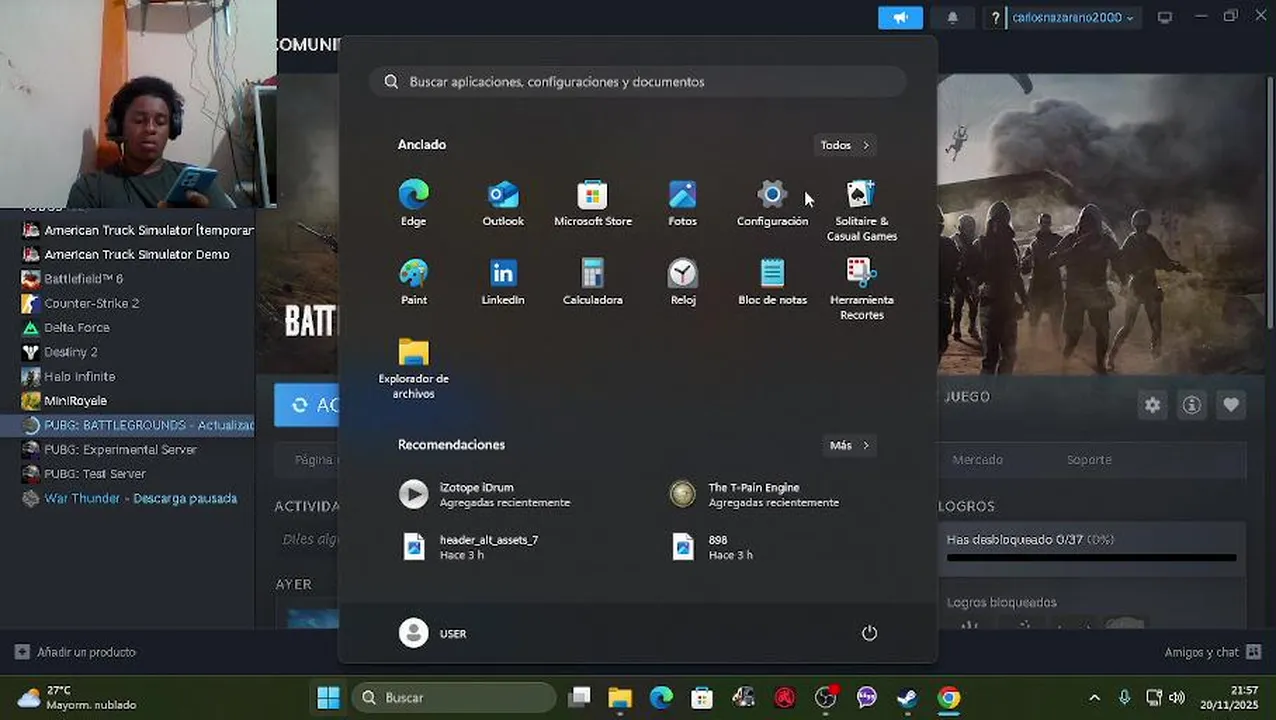Click the achievements progress bar in Steam

click(1091, 558)
